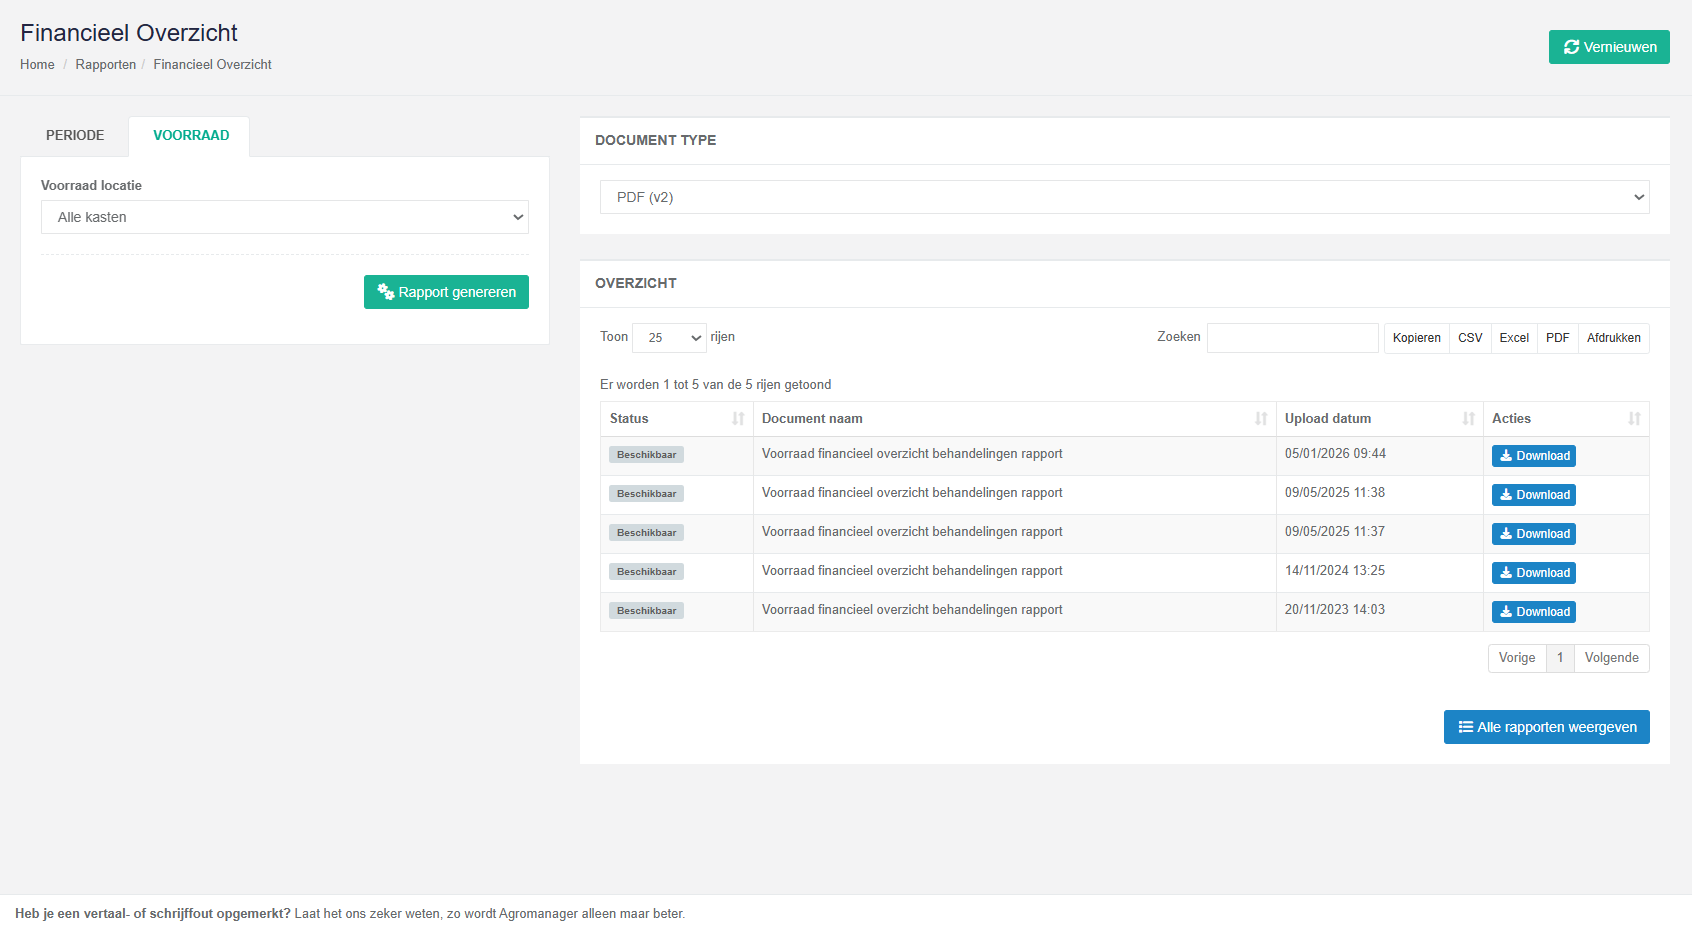Click document name in 14/11/2024 row

912,571
